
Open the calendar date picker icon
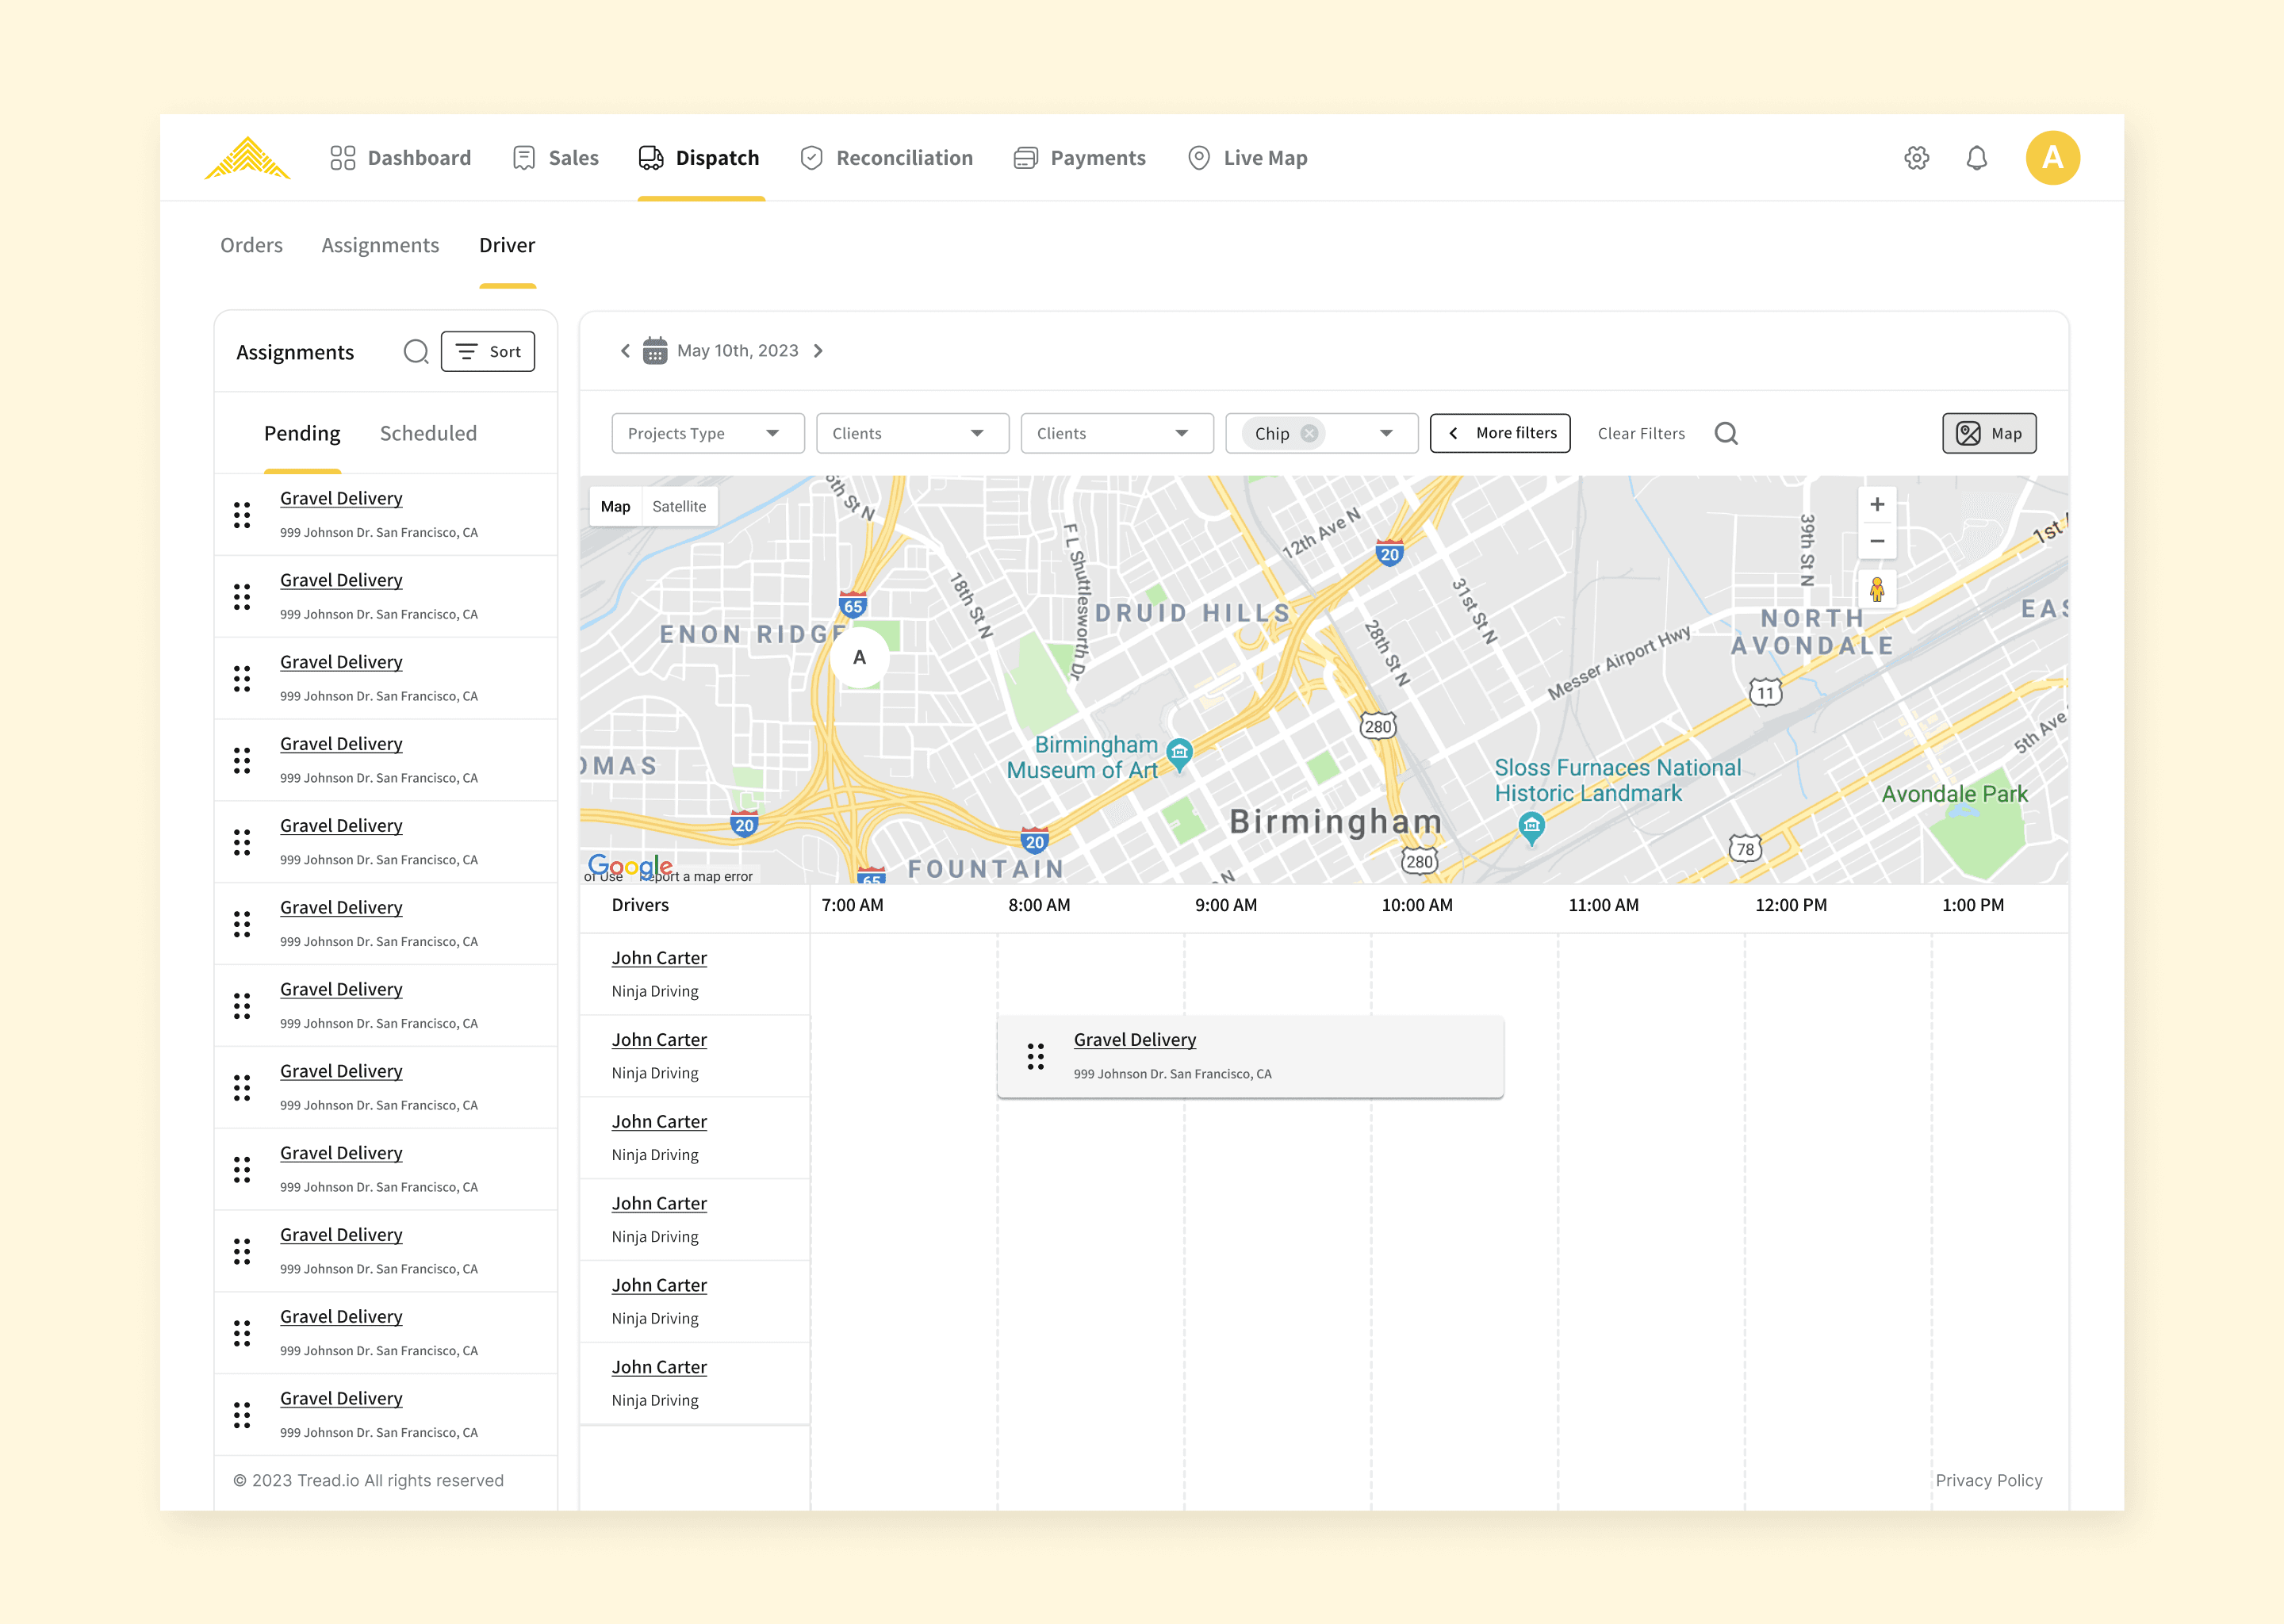655,351
